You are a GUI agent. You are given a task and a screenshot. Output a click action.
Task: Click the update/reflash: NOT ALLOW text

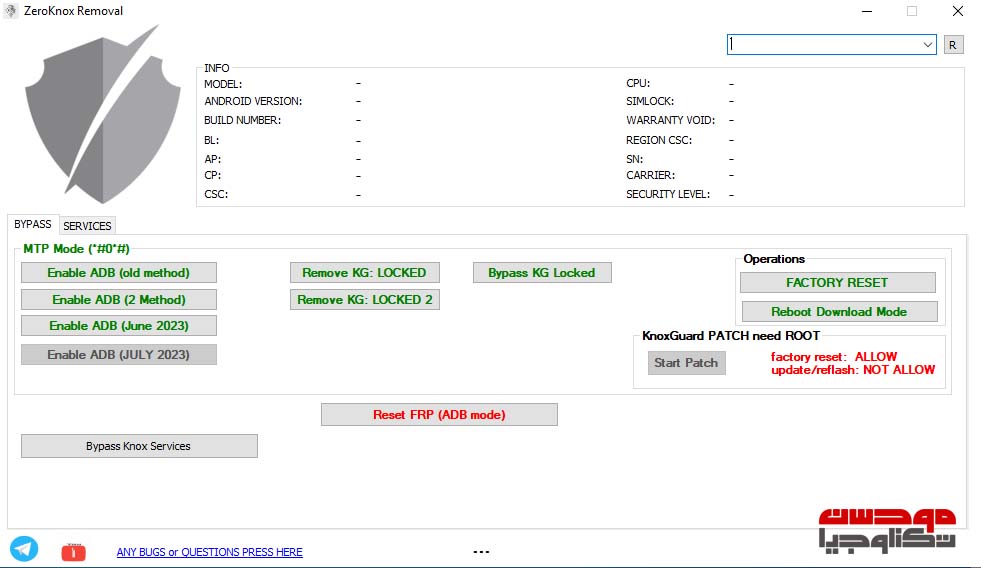point(853,370)
